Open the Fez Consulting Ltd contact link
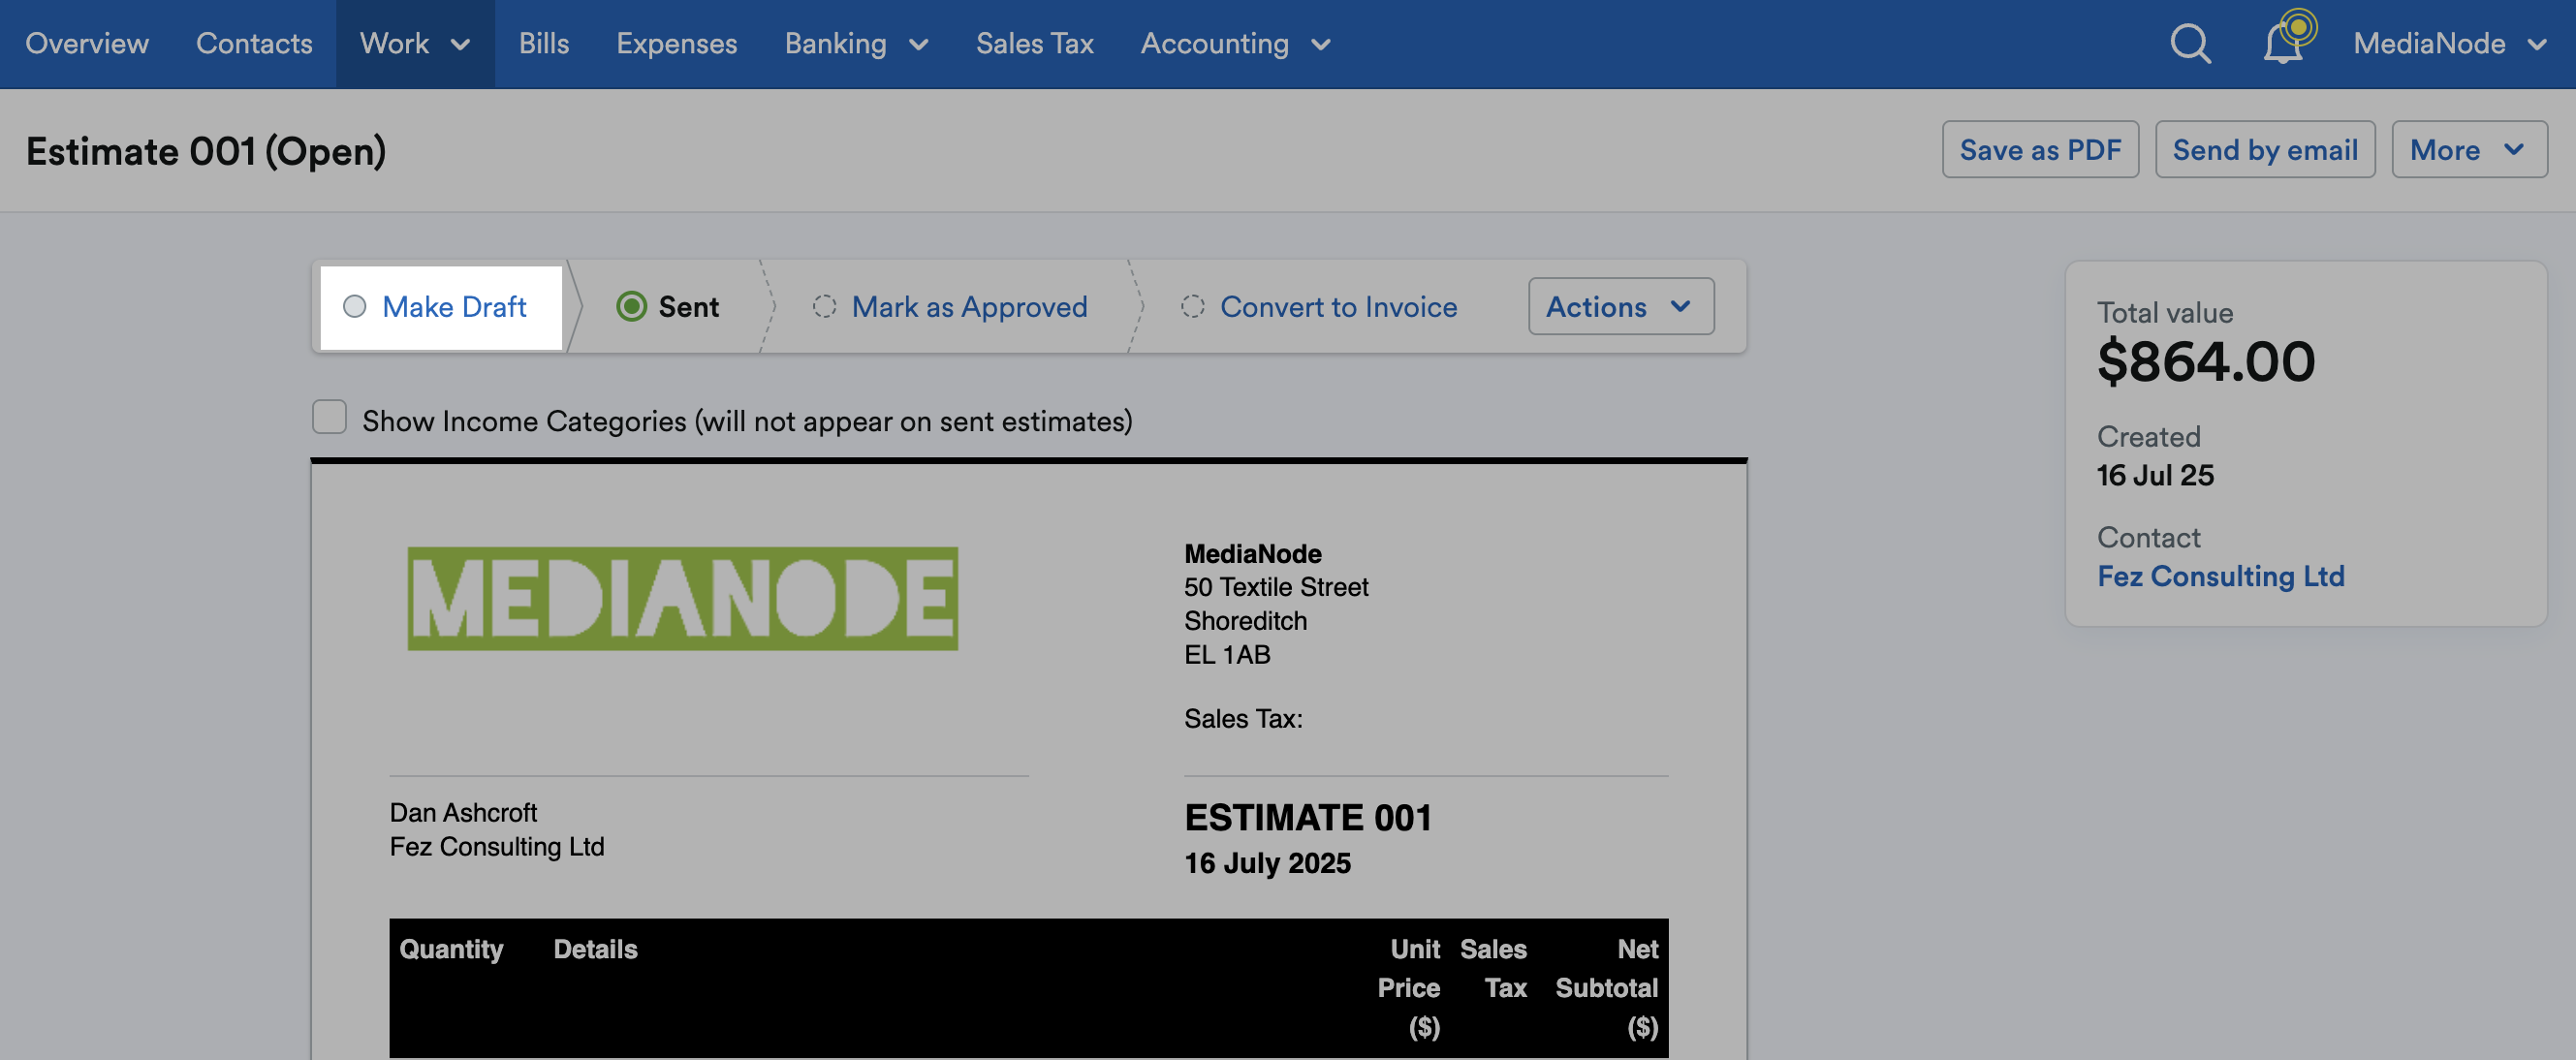The image size is (2576, 1060). [x=2220, y=576]
